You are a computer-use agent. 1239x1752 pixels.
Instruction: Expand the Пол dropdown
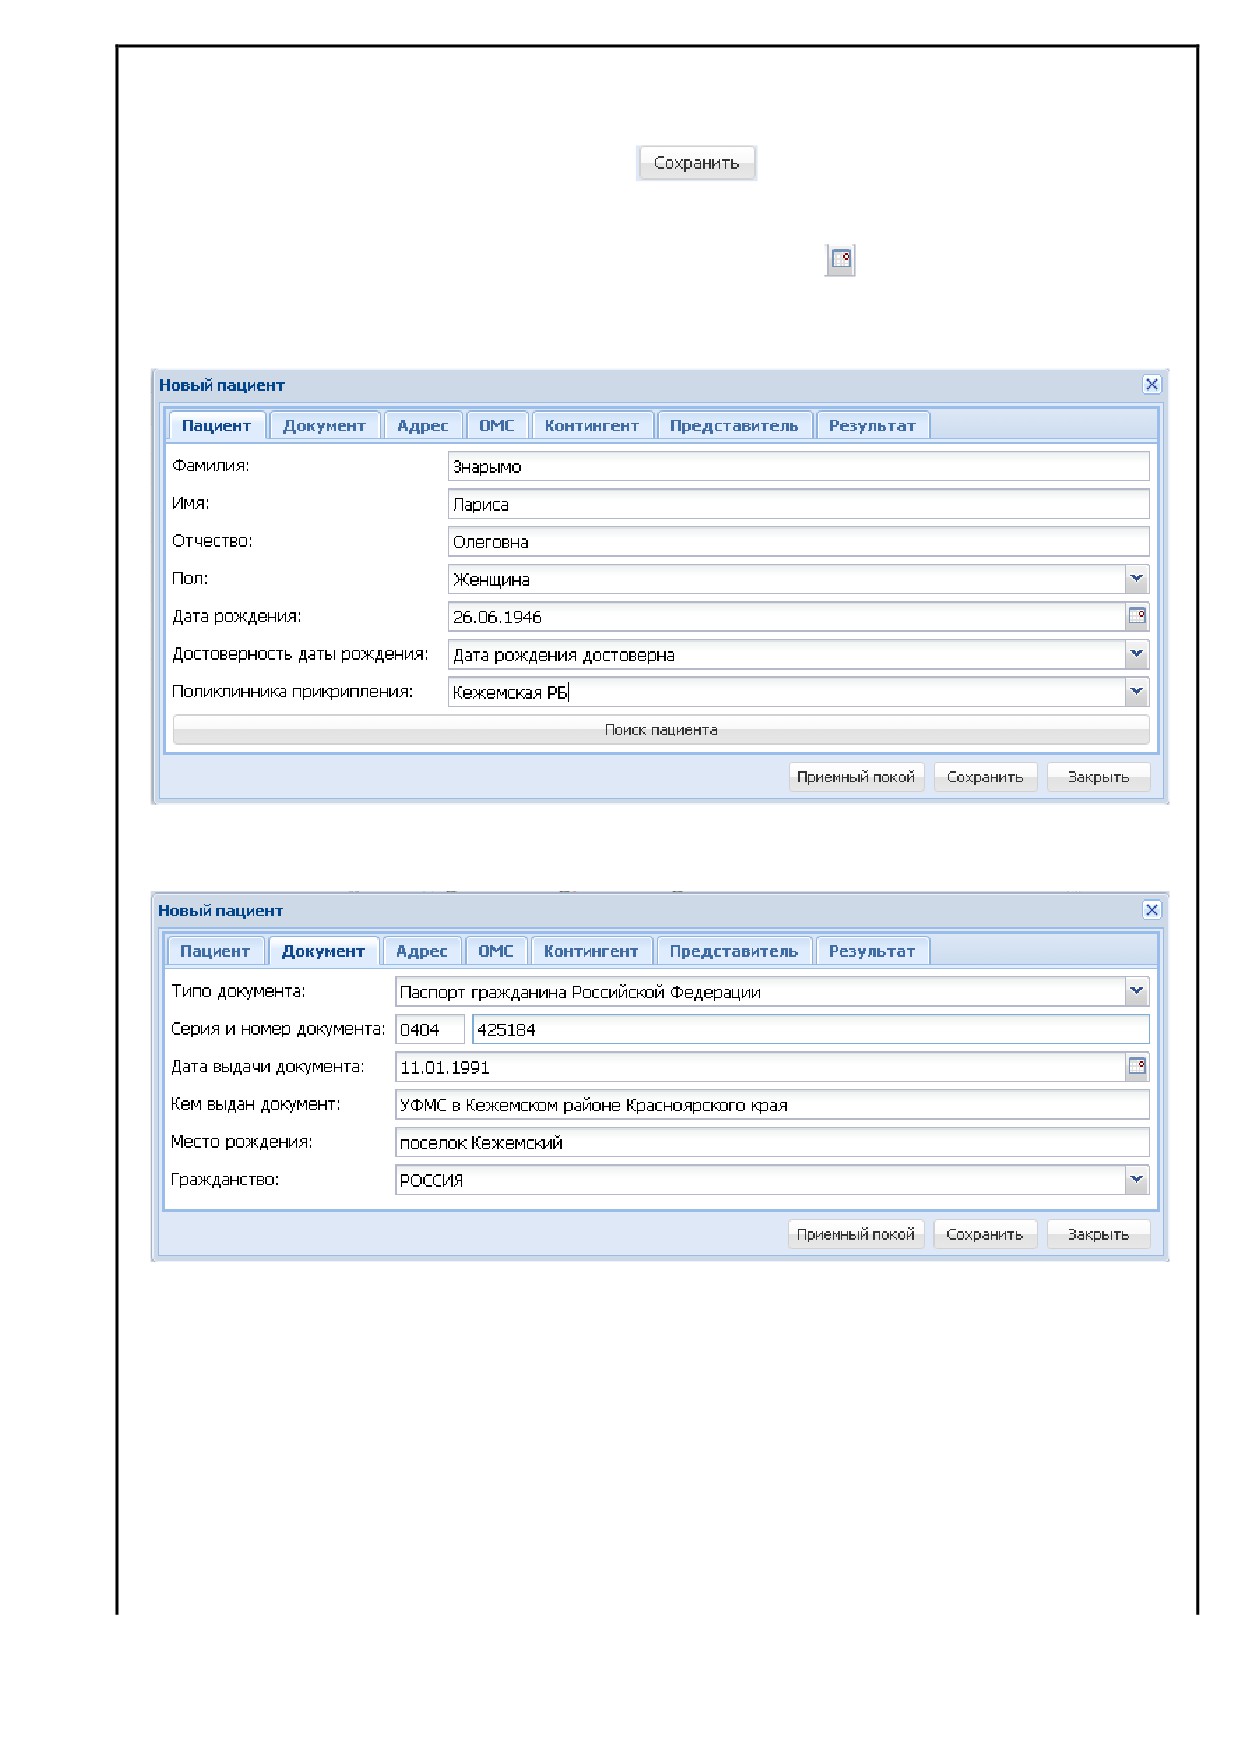(x=1137, y=579)
